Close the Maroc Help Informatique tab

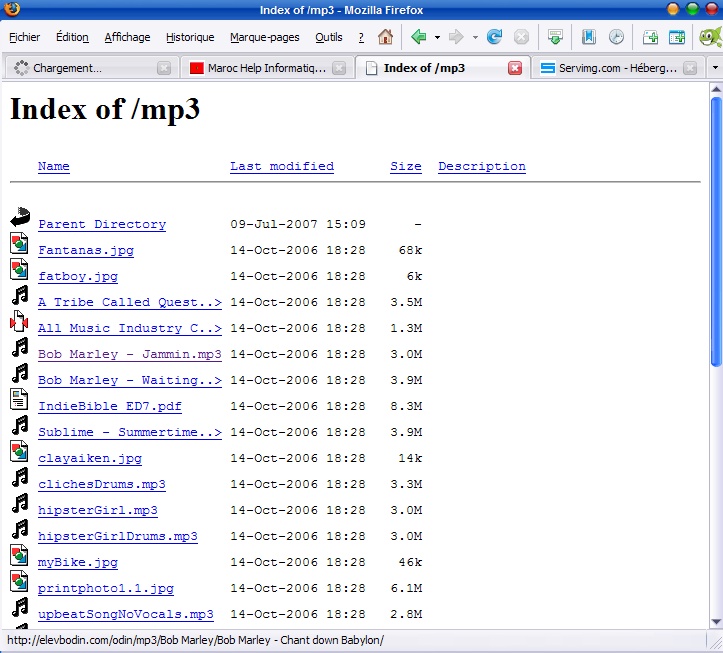point(339,68)
